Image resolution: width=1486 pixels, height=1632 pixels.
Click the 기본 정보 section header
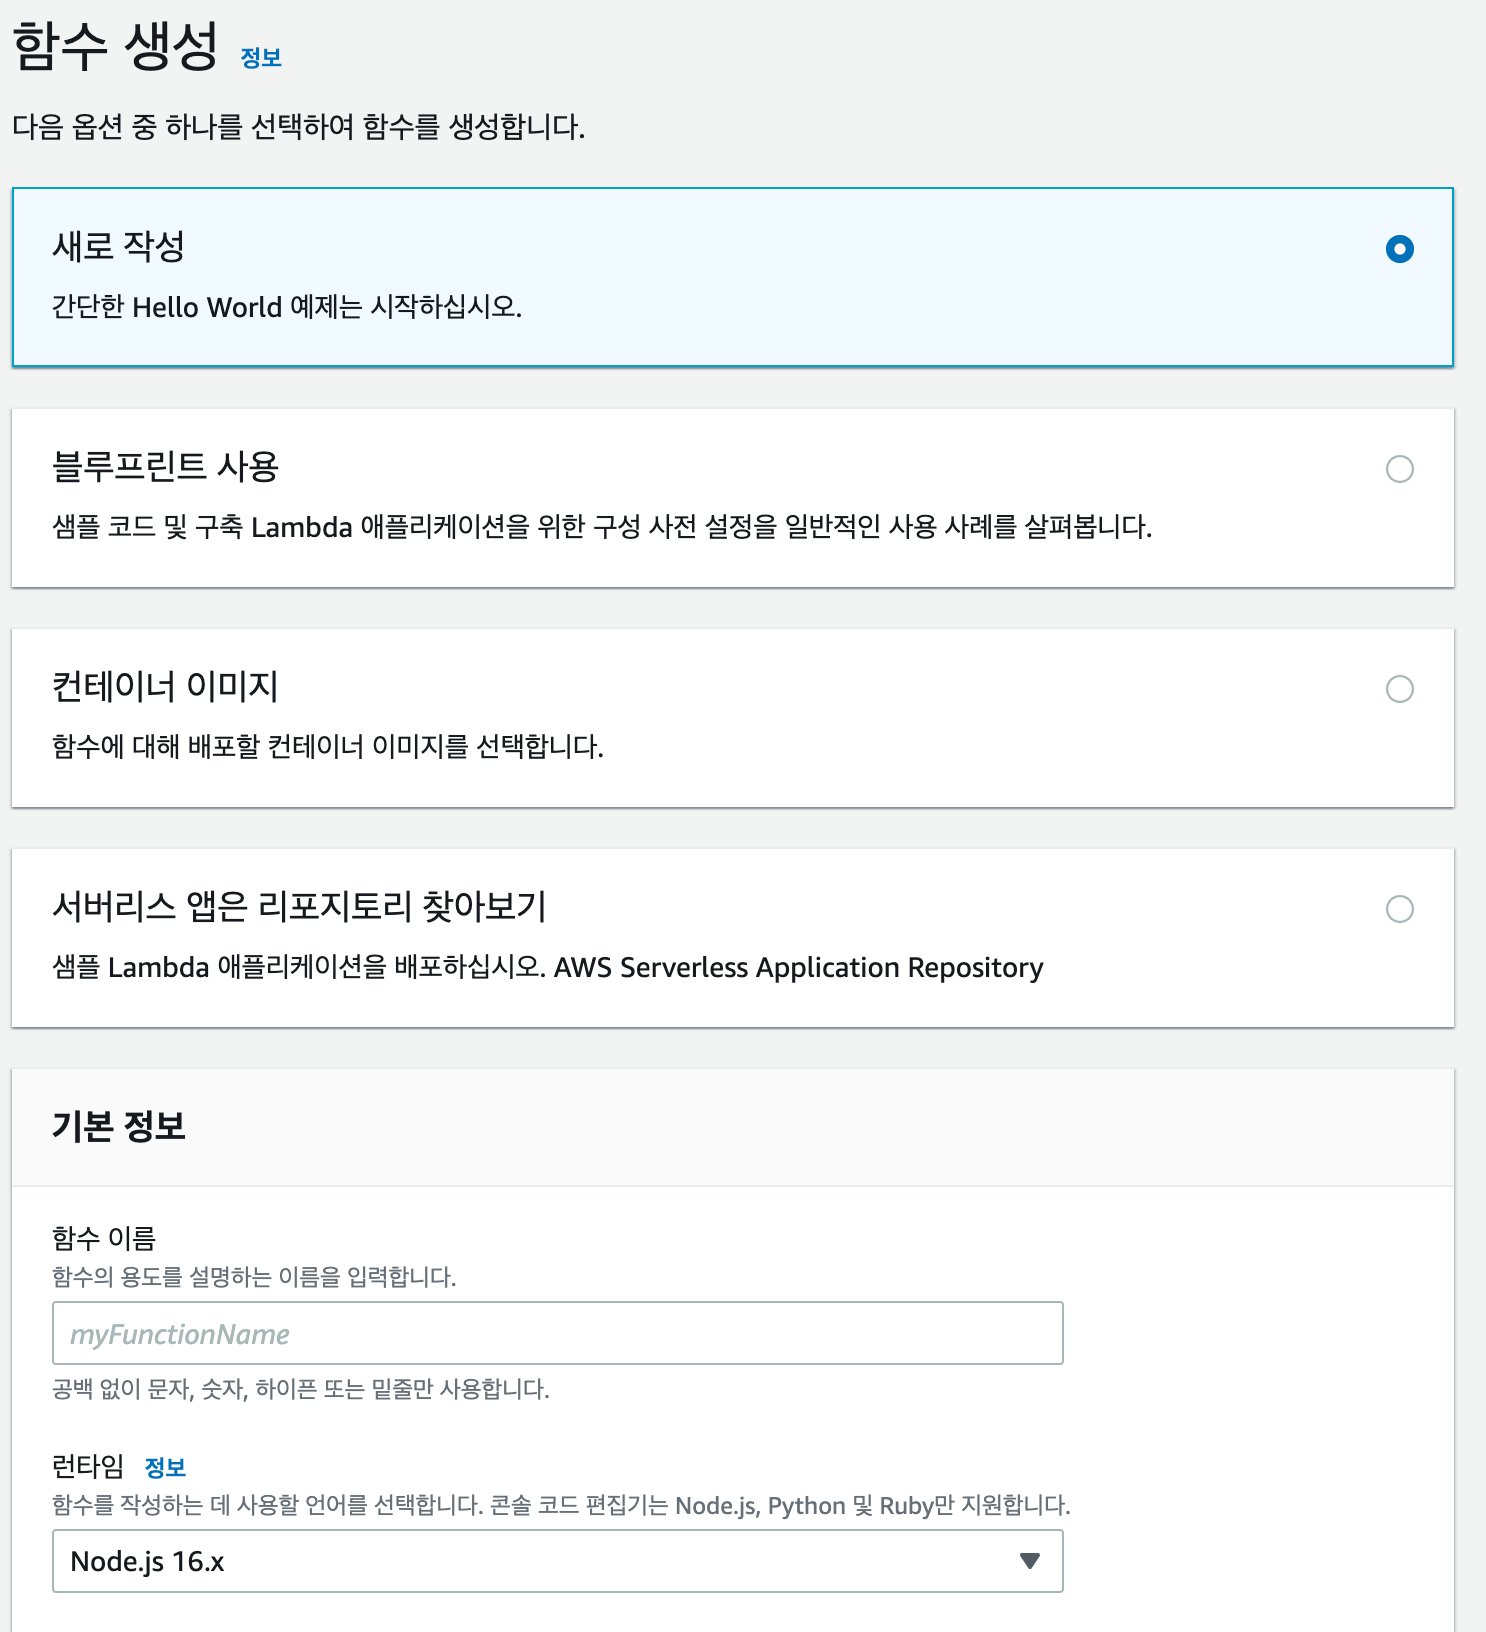(118, 1126)
